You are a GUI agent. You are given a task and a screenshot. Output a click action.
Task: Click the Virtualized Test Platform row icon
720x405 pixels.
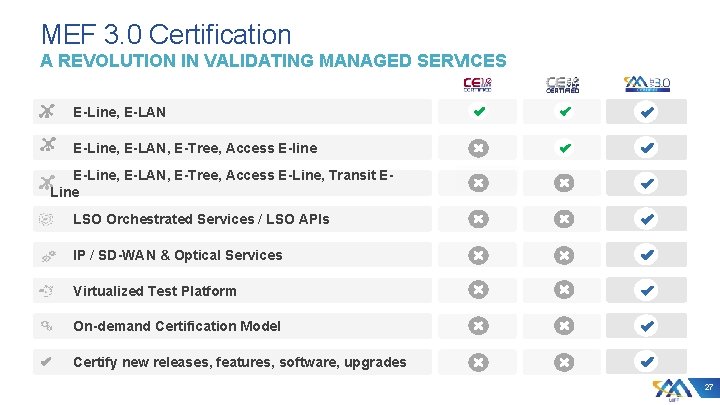(x=46, y=291)
